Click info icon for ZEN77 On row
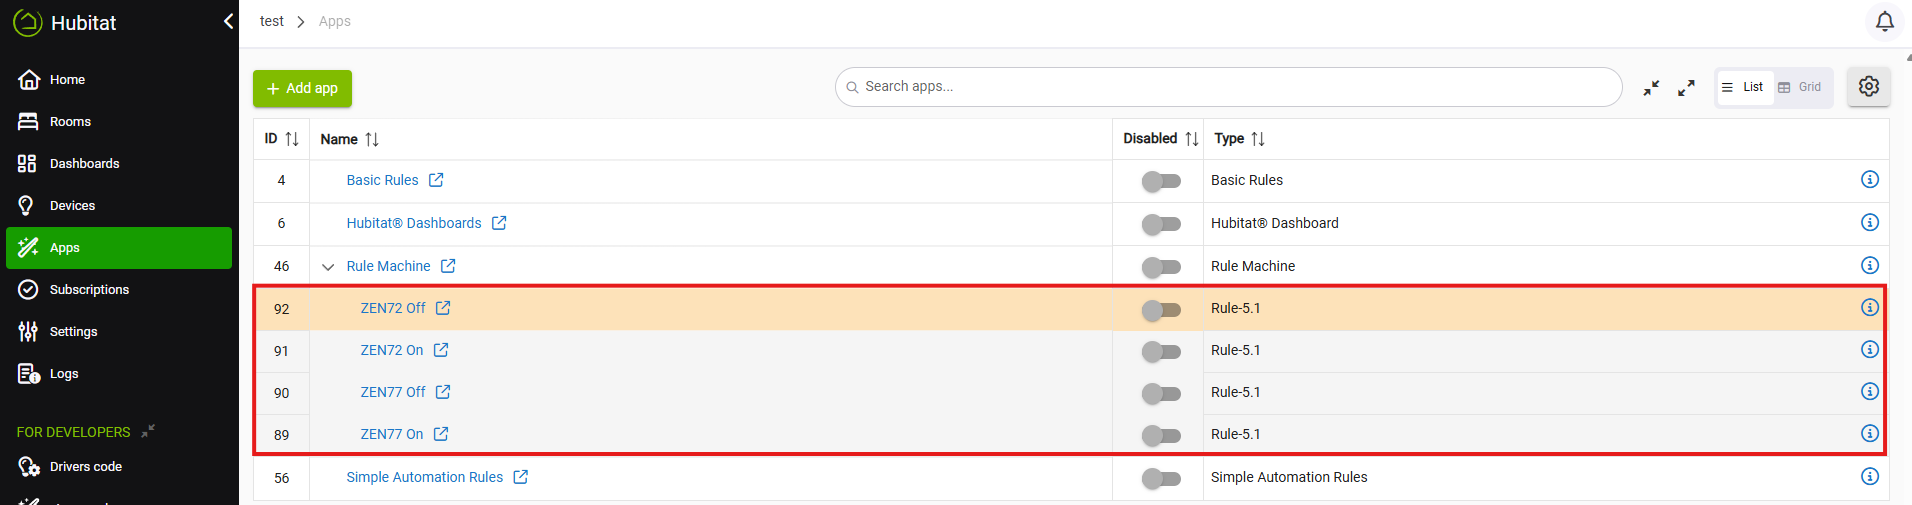1912x505 pixels. click(1869, 434)
